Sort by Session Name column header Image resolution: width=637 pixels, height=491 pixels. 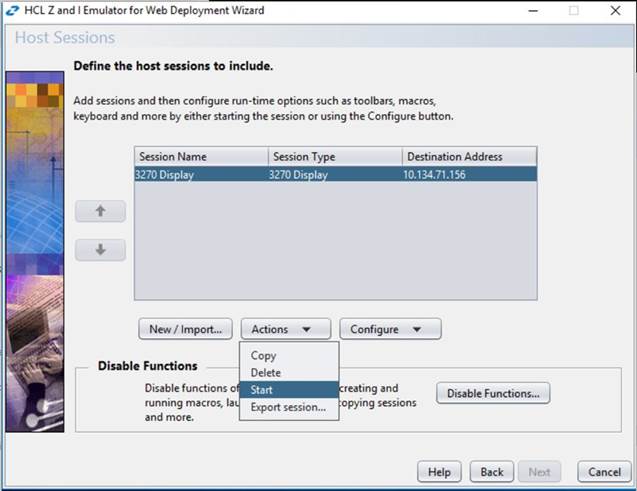tap(201, 156)
